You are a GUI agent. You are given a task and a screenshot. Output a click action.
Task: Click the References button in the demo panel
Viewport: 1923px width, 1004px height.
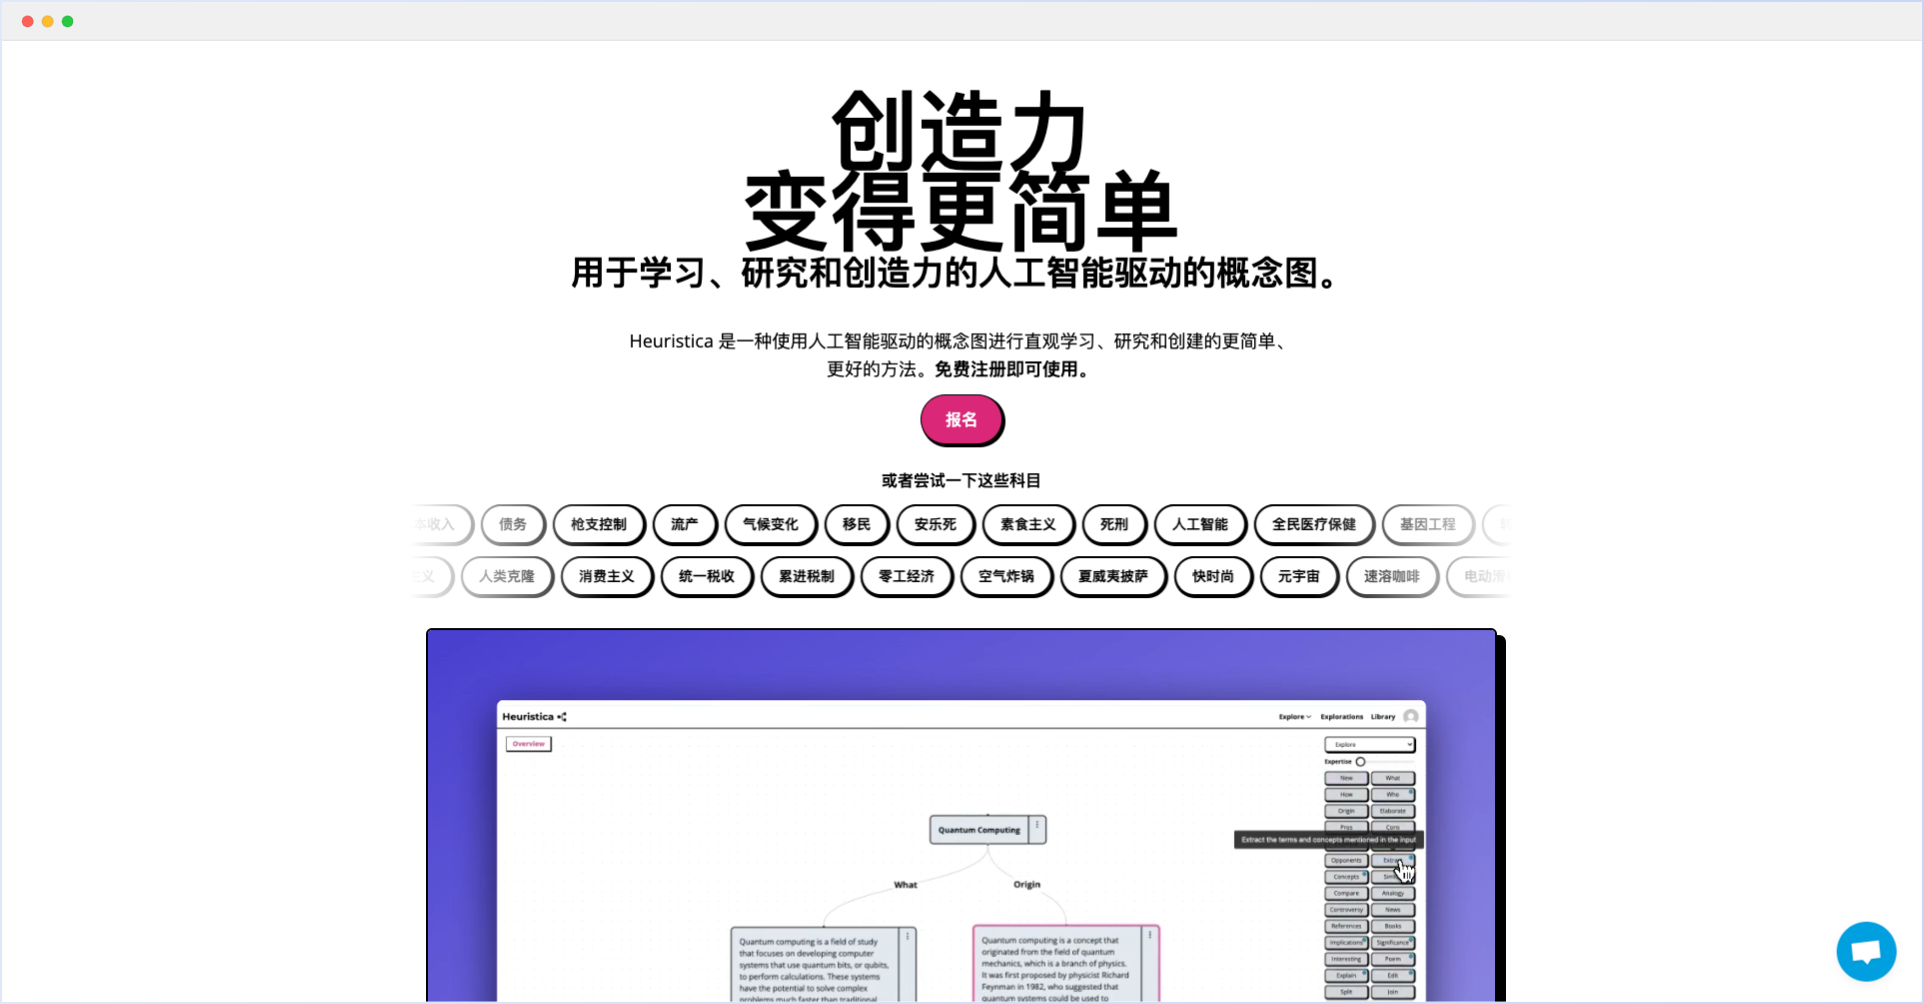(x=1346, y=926)
